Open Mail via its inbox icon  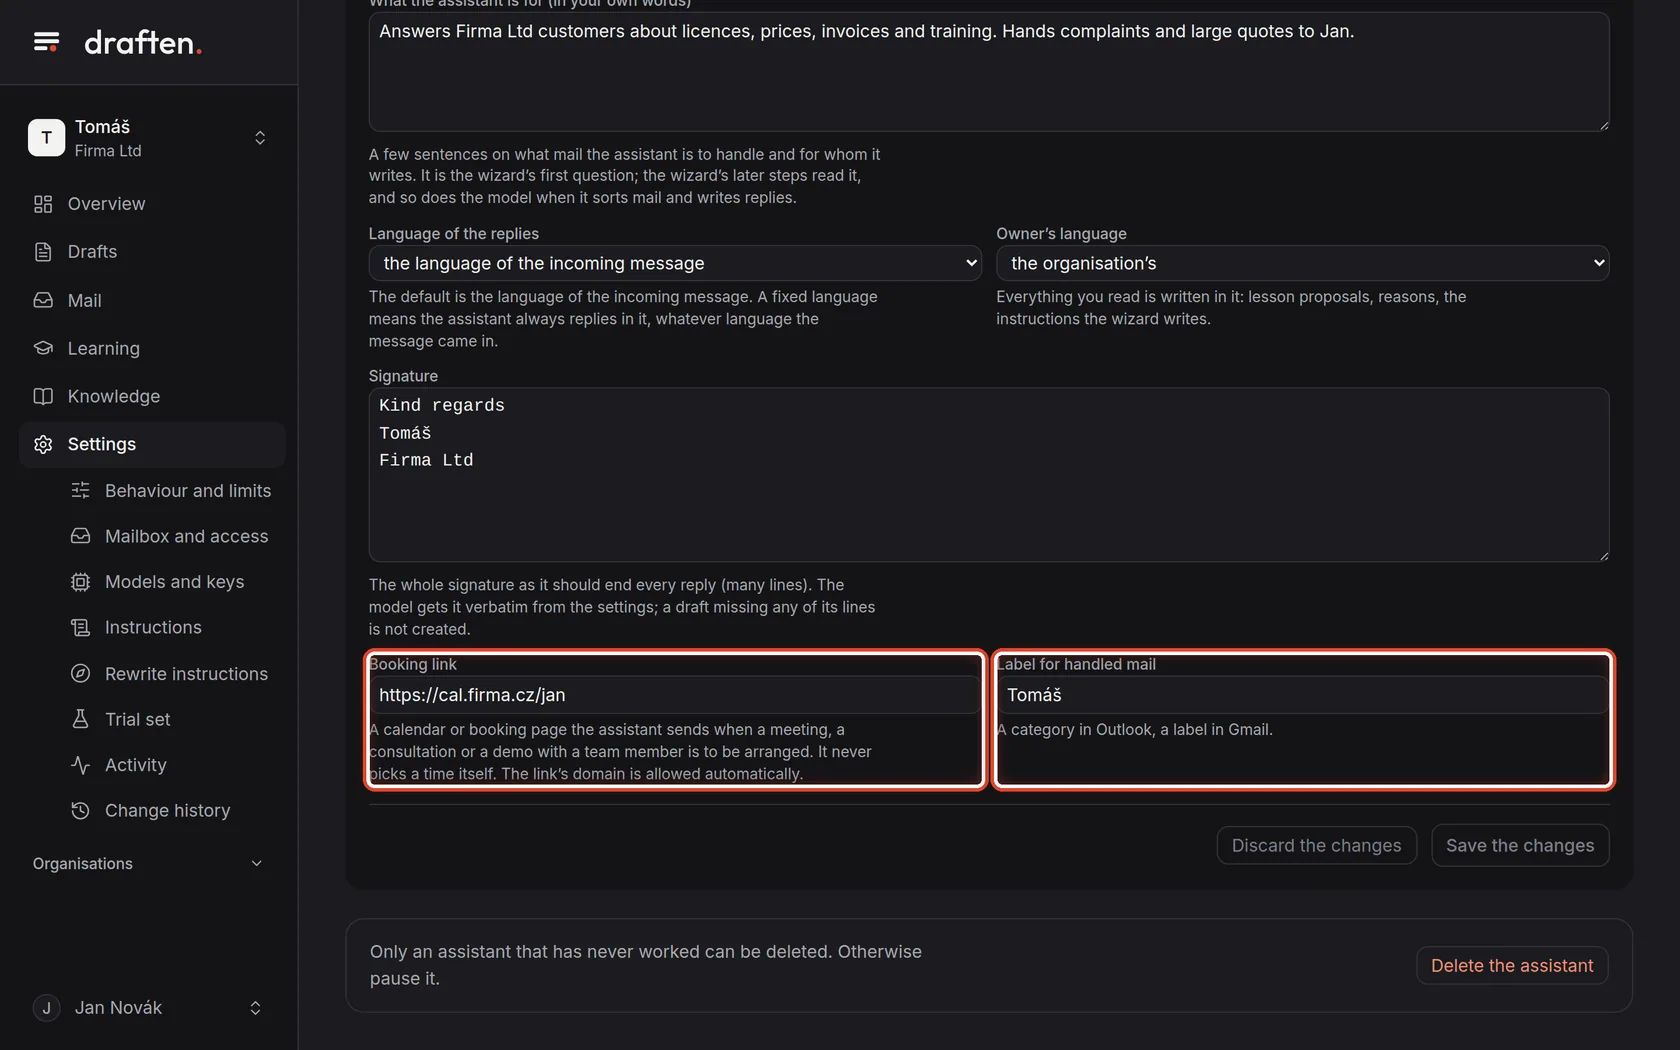pyautogui.click(x=43, y=300)
